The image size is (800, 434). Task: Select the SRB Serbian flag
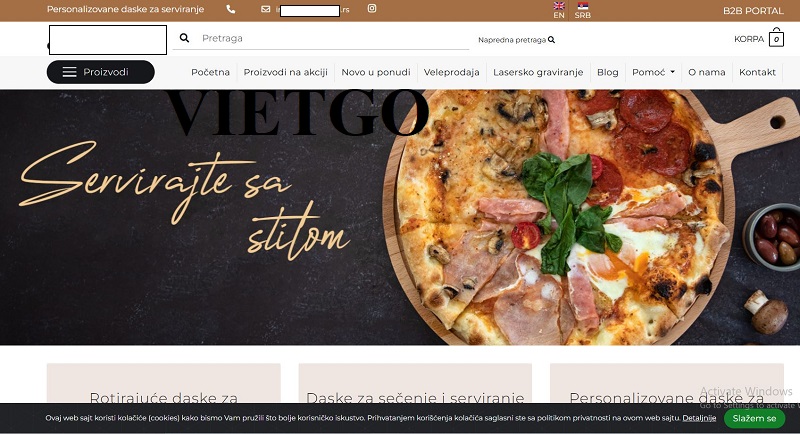pos(582,9)
